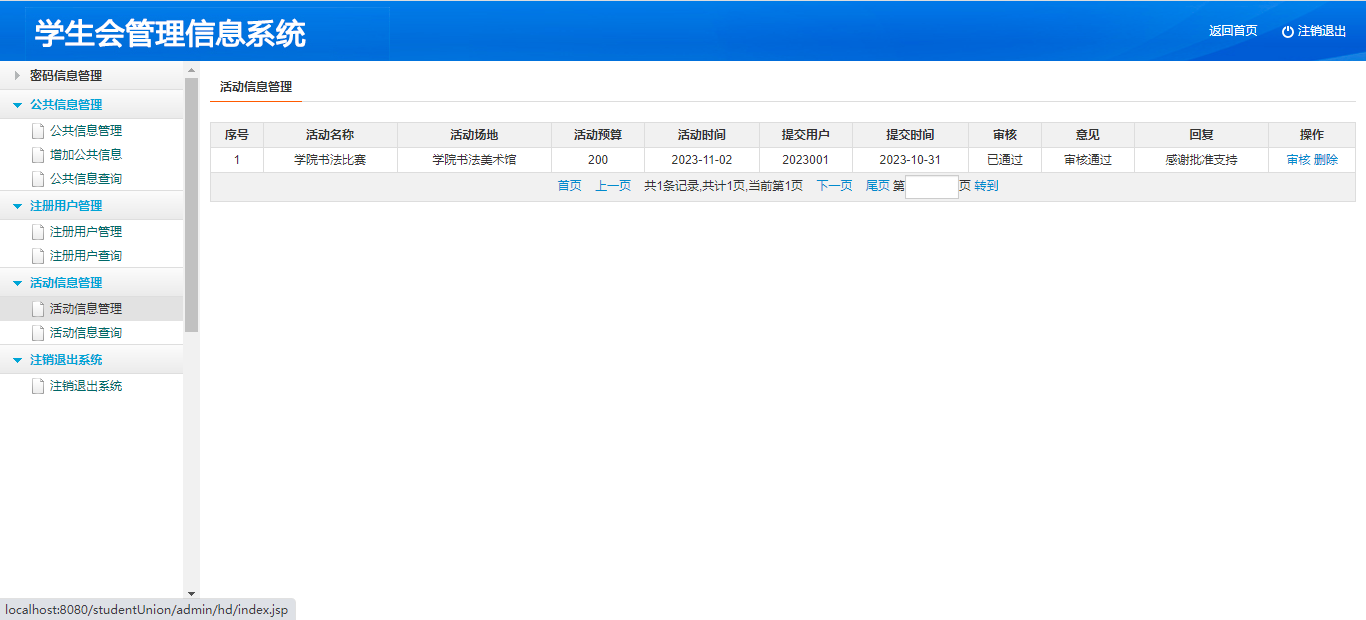Collapse the 公共信息管理 section header
Image resolution: width=1366 pixels, height=620 pixels.
pyautogui.click(x=65, y=105)
